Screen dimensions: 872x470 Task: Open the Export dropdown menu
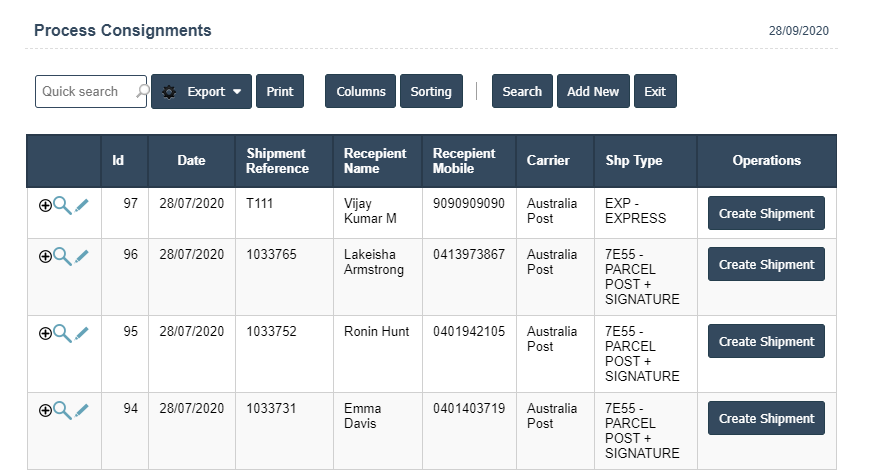[202, 91]
